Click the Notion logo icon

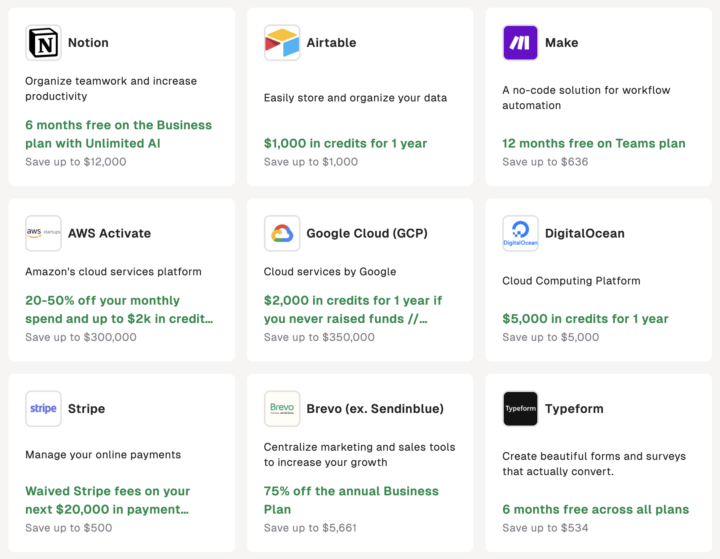[x=43, y=43]
